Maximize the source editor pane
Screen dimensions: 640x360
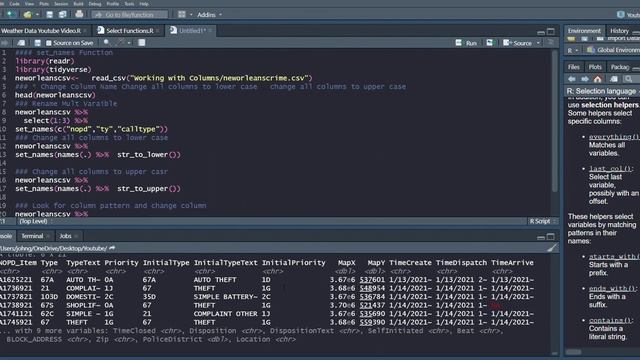tap(551, 31)
